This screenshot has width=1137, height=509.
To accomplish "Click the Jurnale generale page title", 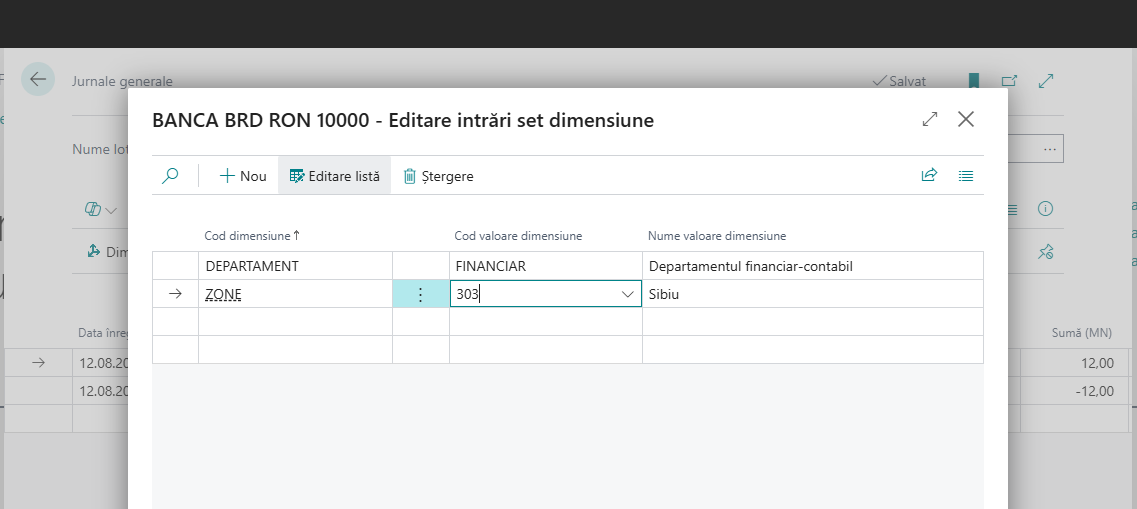I will [x=122, y=81].
